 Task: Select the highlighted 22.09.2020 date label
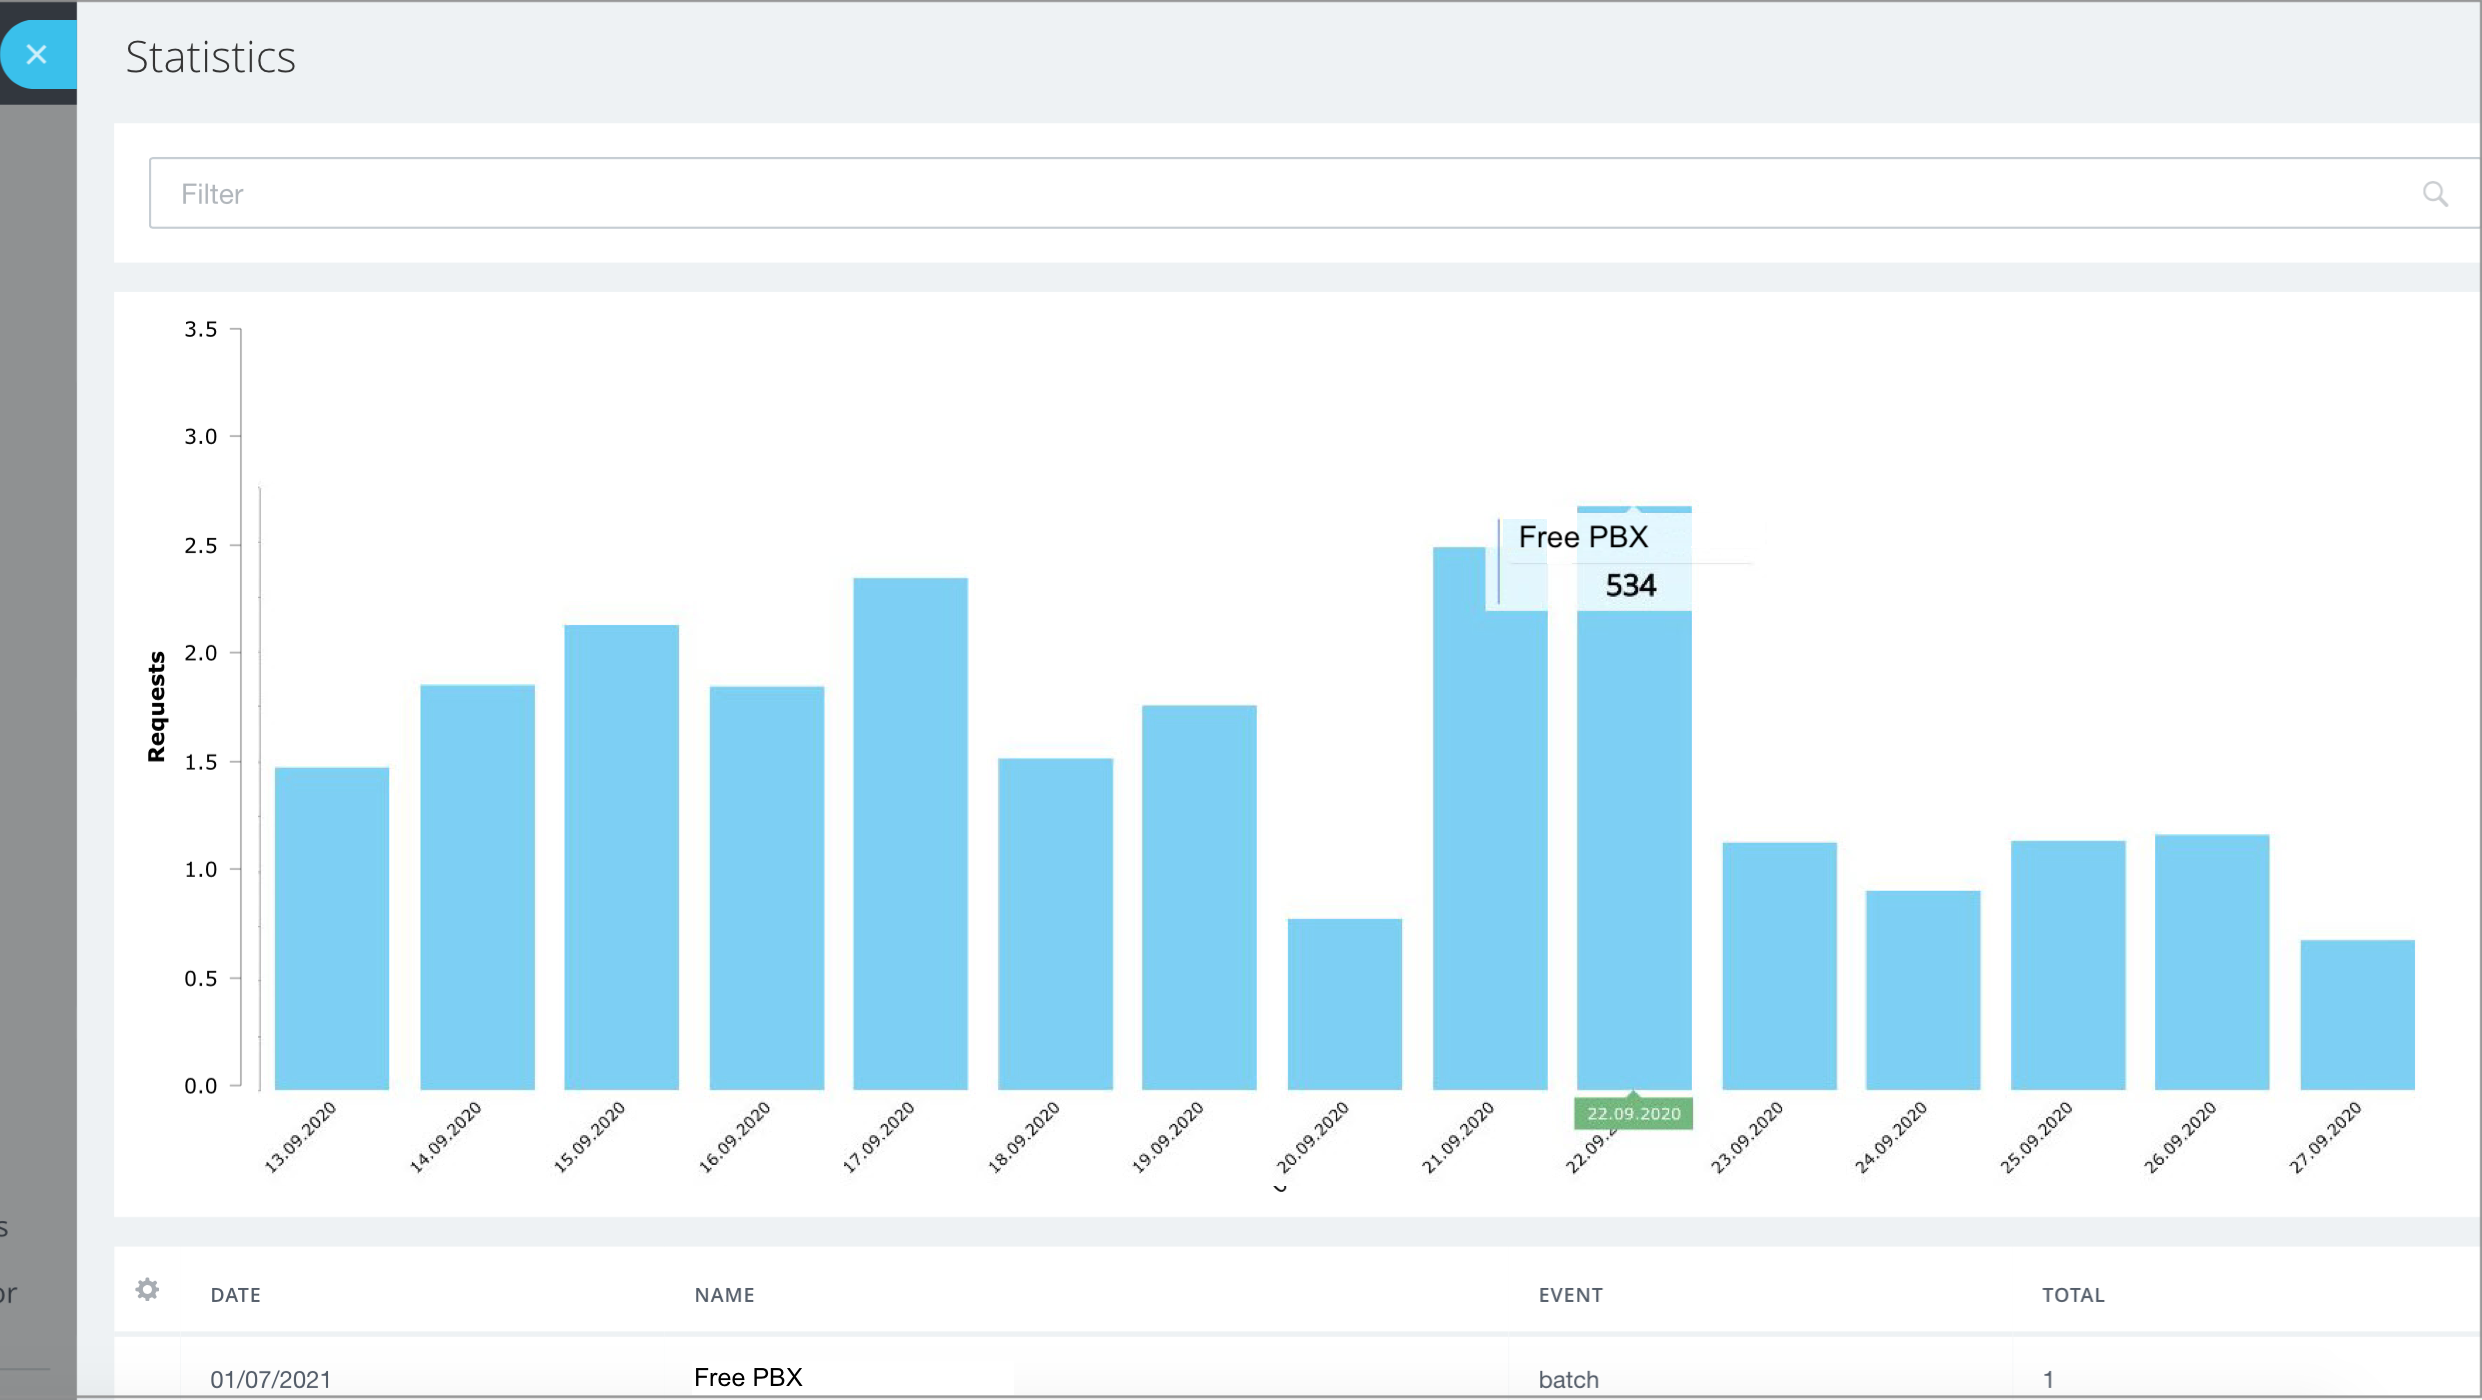click(x=1632, y=1112)
